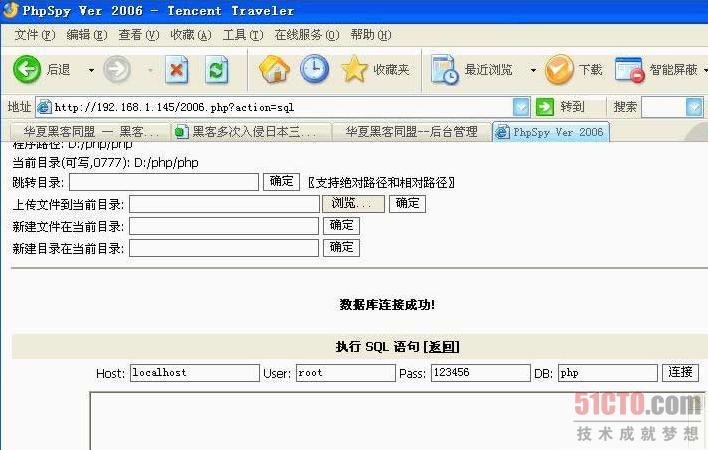This screenshot has width=708, height=450.
Task: Open the 收藏(A) menu
Action: pos(191,35)
